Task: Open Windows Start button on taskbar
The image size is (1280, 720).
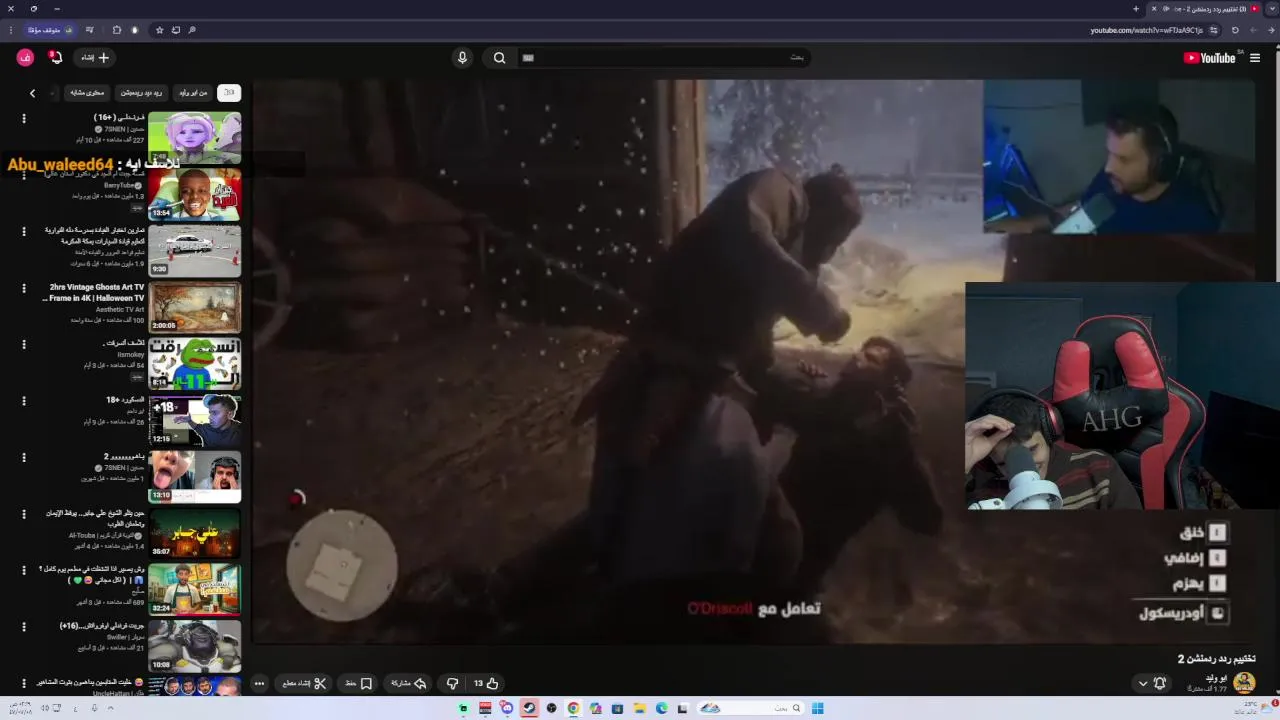Action: tap(817, 708)
